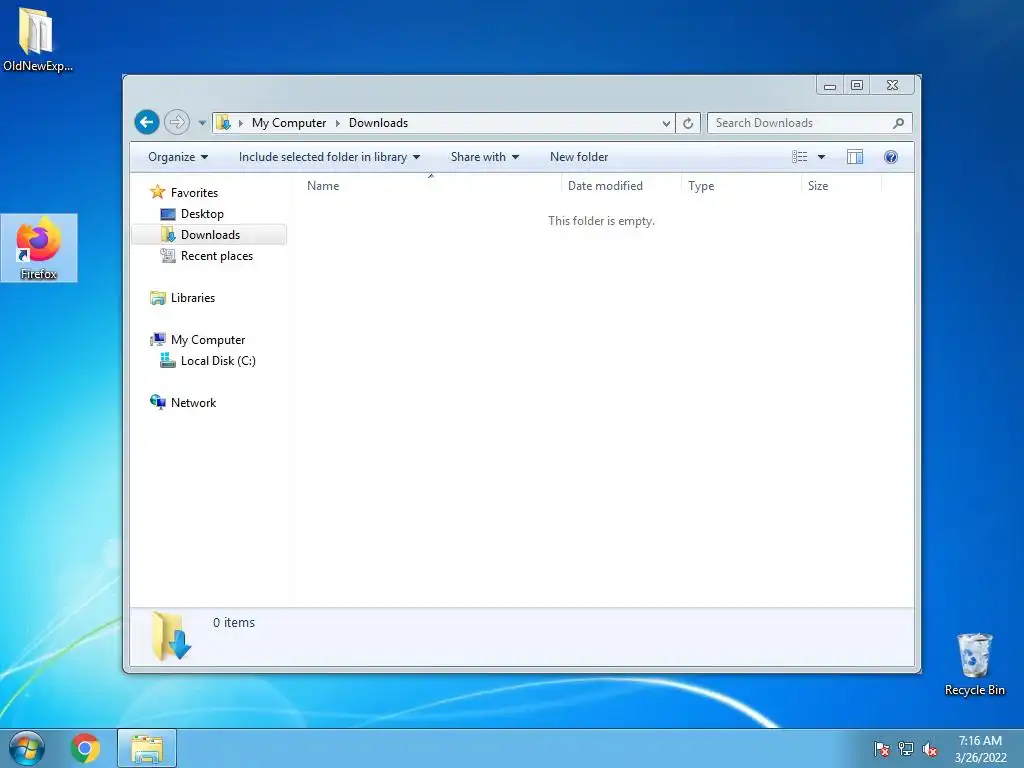Click the Libraries icon
This screenshot has width=1024, height=768.
[157, 298]
